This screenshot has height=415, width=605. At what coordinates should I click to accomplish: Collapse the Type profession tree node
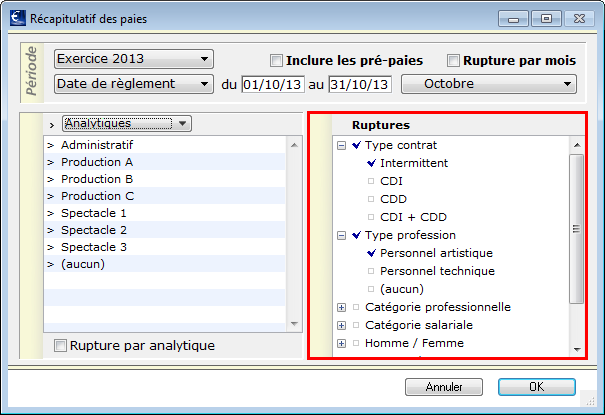(x=341, y=235)
